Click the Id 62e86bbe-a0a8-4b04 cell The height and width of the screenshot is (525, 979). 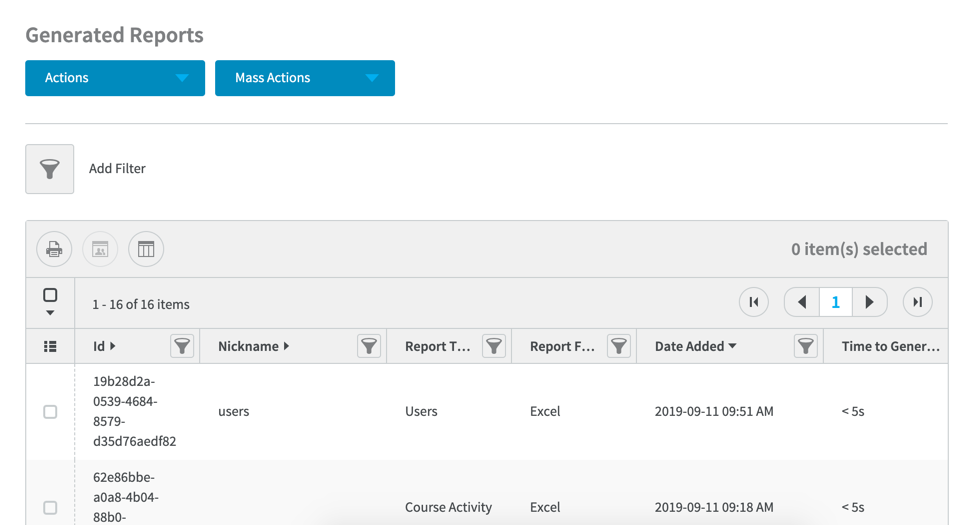click(x=126, y=498)
